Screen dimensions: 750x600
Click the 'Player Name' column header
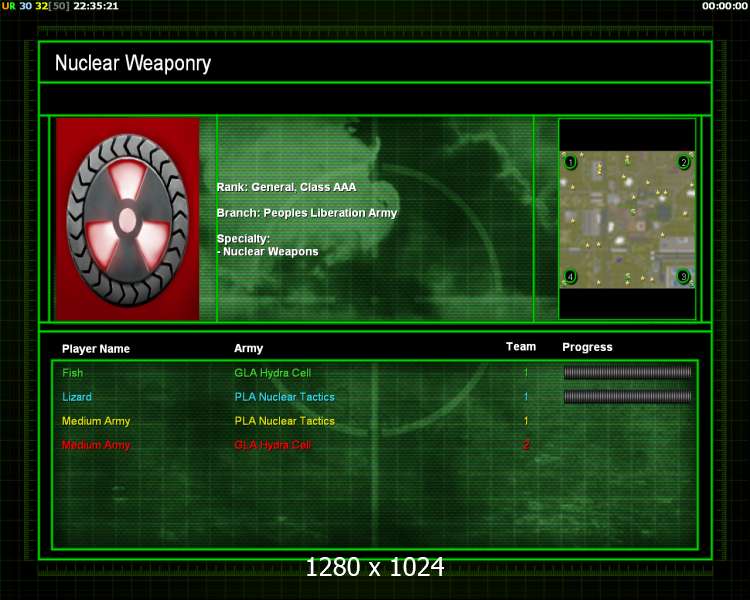pos(96,348)
